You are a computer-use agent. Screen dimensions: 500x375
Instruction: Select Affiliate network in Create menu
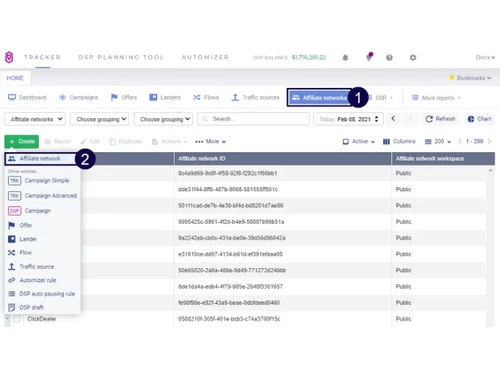tap(41, 159)
